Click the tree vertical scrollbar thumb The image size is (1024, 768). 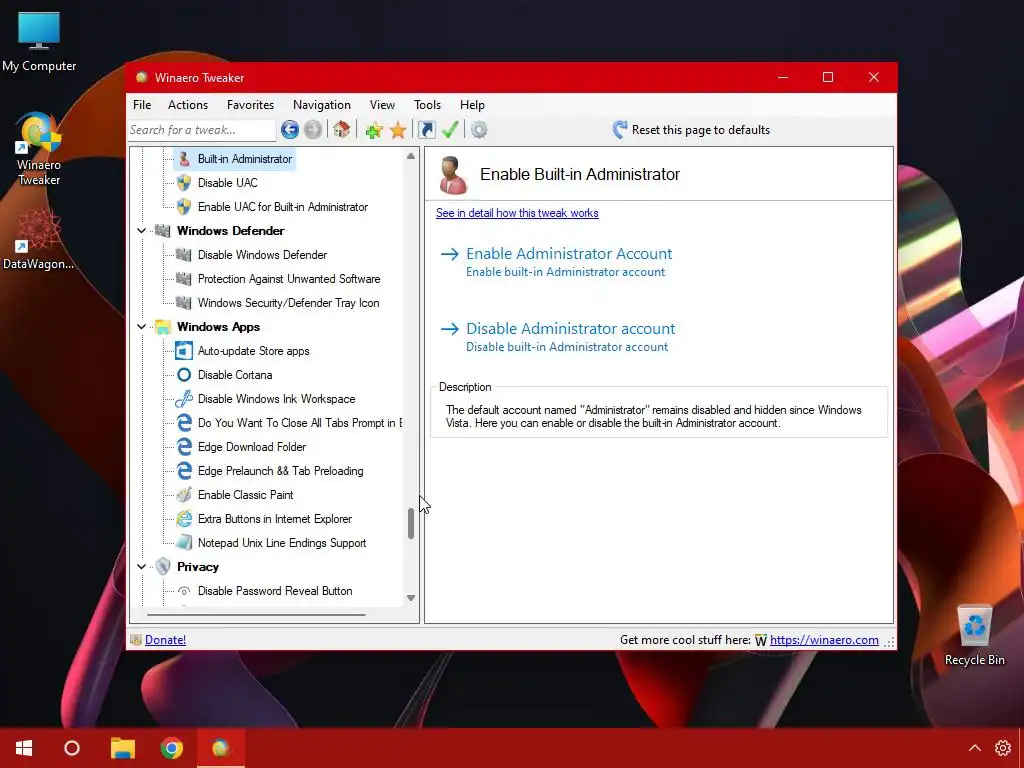[x=411, y=523]
